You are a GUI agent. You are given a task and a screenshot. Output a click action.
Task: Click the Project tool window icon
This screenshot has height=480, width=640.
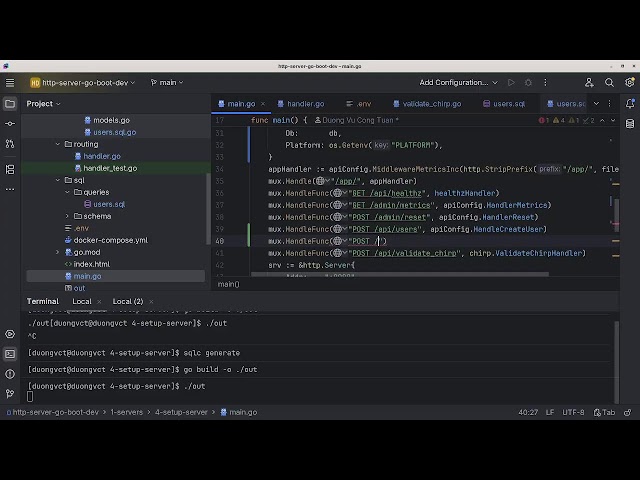[10, 103]
